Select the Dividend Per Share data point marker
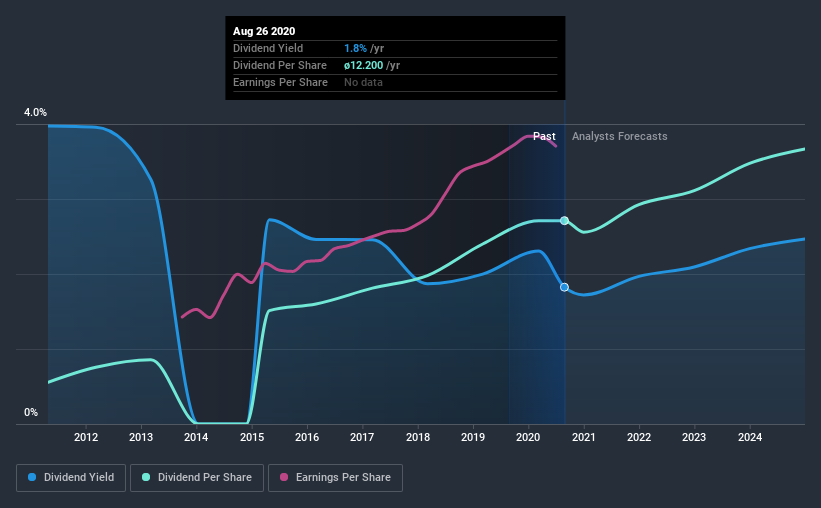The width and height of the screenshot is (821, 508). pos(564,220)
